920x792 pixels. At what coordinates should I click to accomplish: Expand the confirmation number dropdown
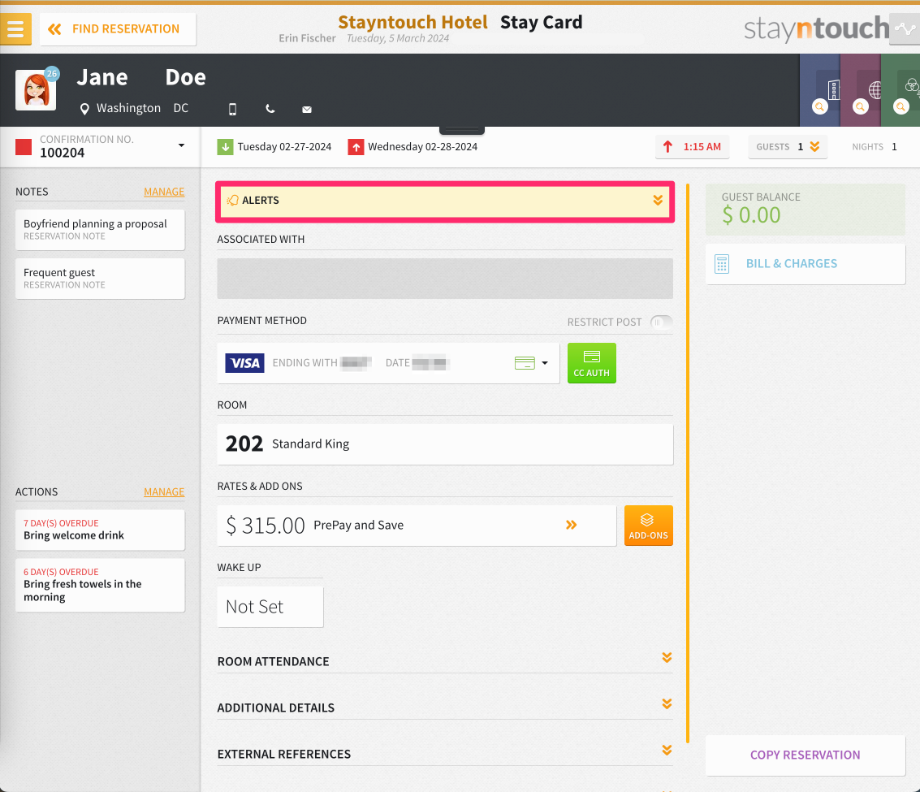click(181, 145)
